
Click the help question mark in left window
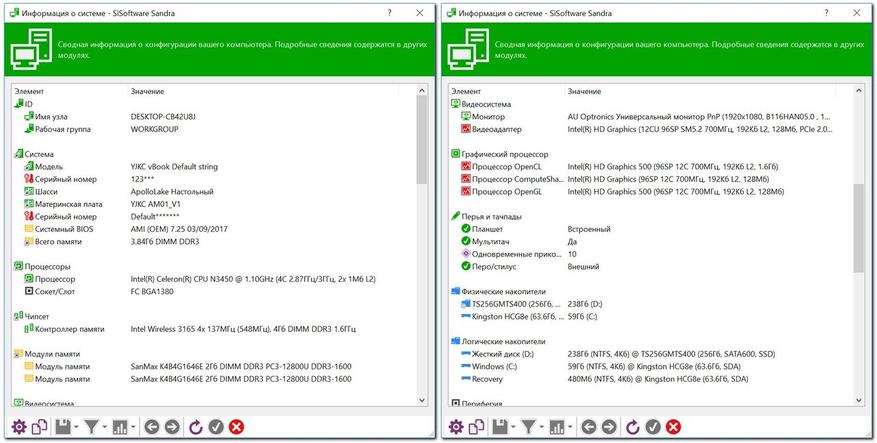pos(390,13)
